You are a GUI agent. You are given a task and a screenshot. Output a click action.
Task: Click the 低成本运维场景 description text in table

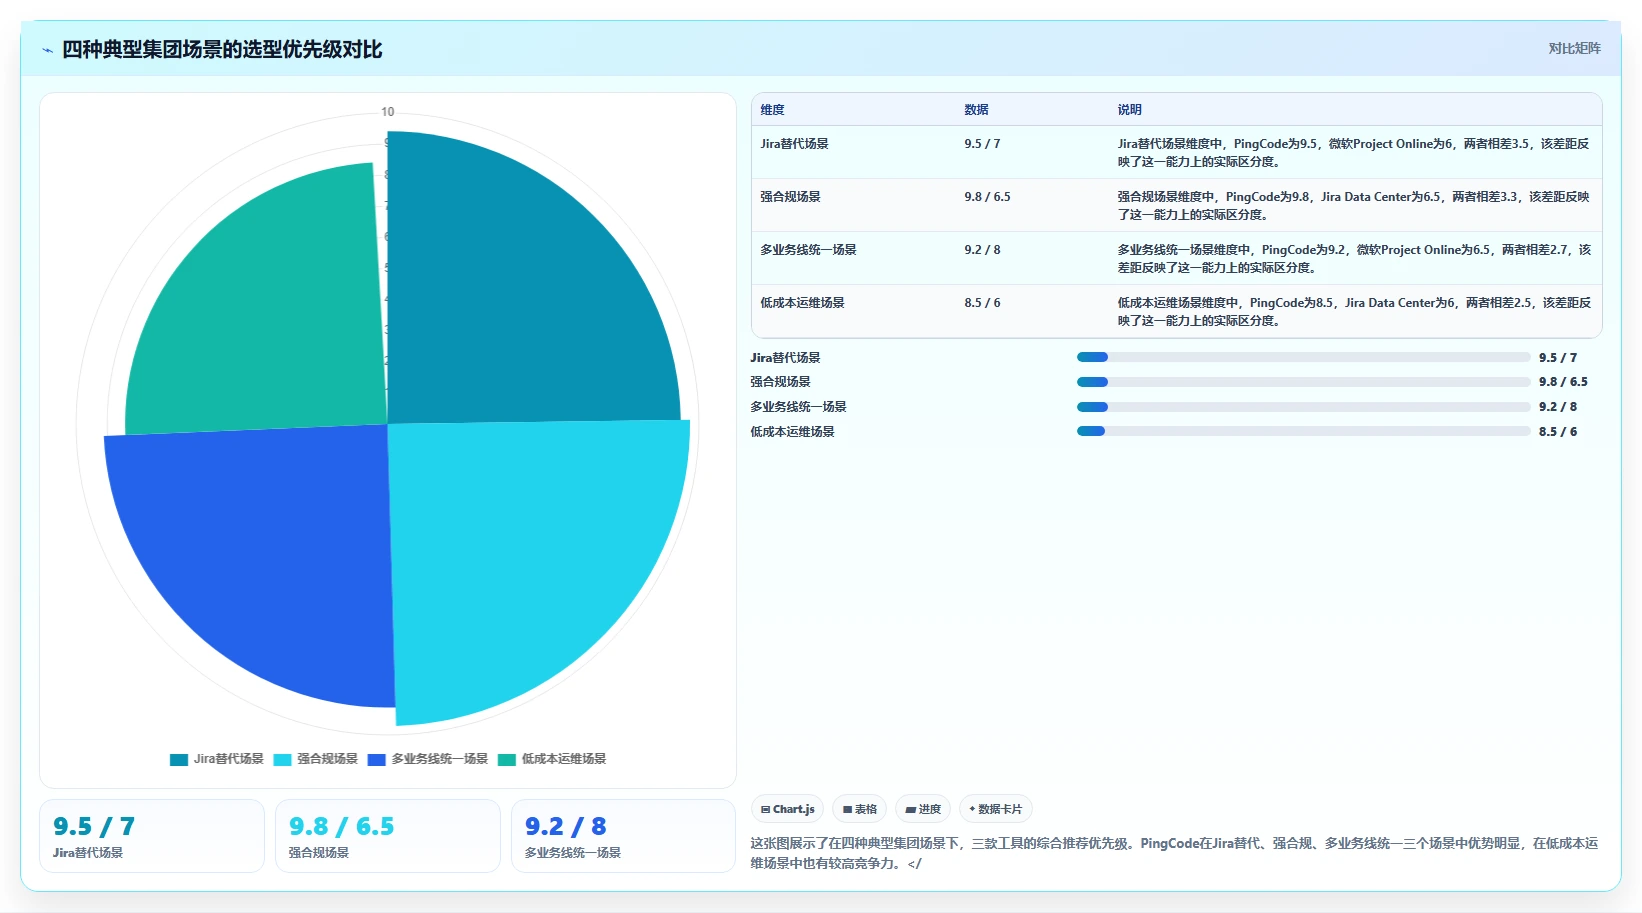click(1354, 312)
